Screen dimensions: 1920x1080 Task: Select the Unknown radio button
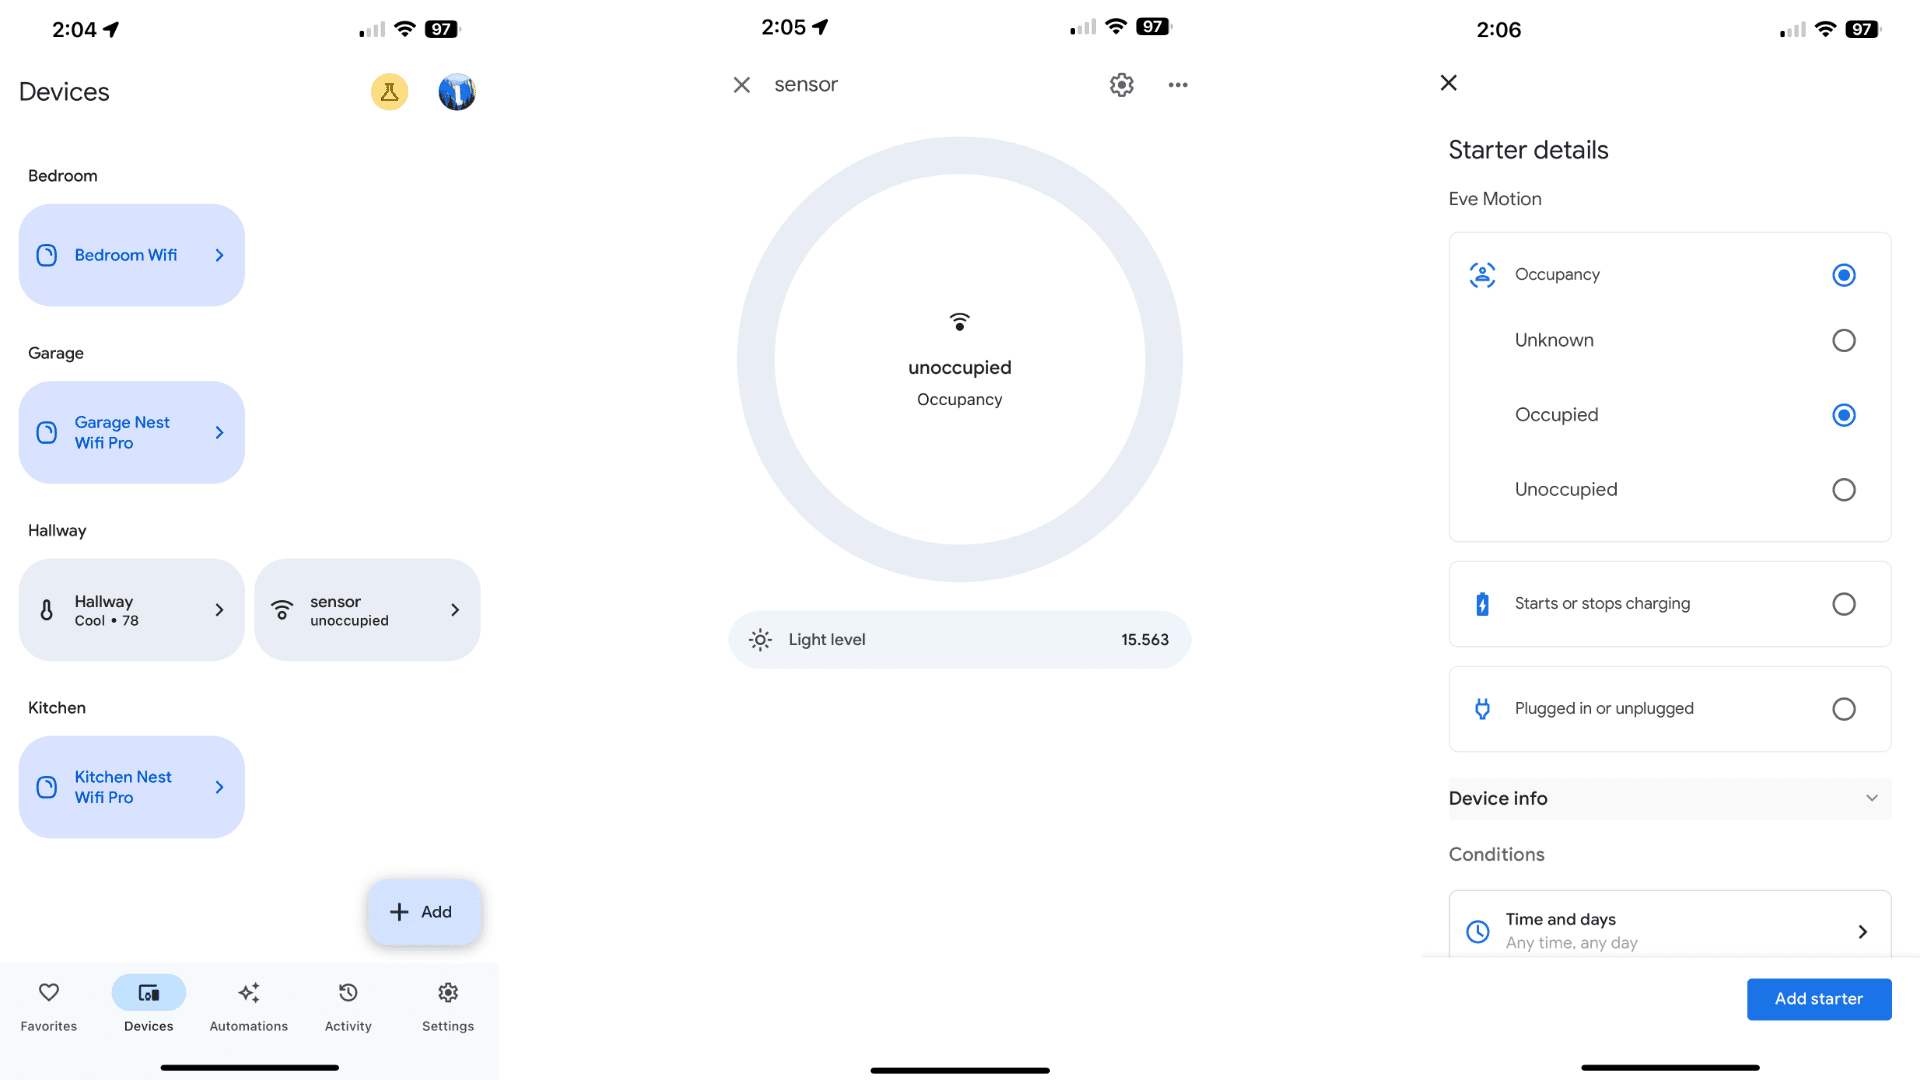[1844, 340]
